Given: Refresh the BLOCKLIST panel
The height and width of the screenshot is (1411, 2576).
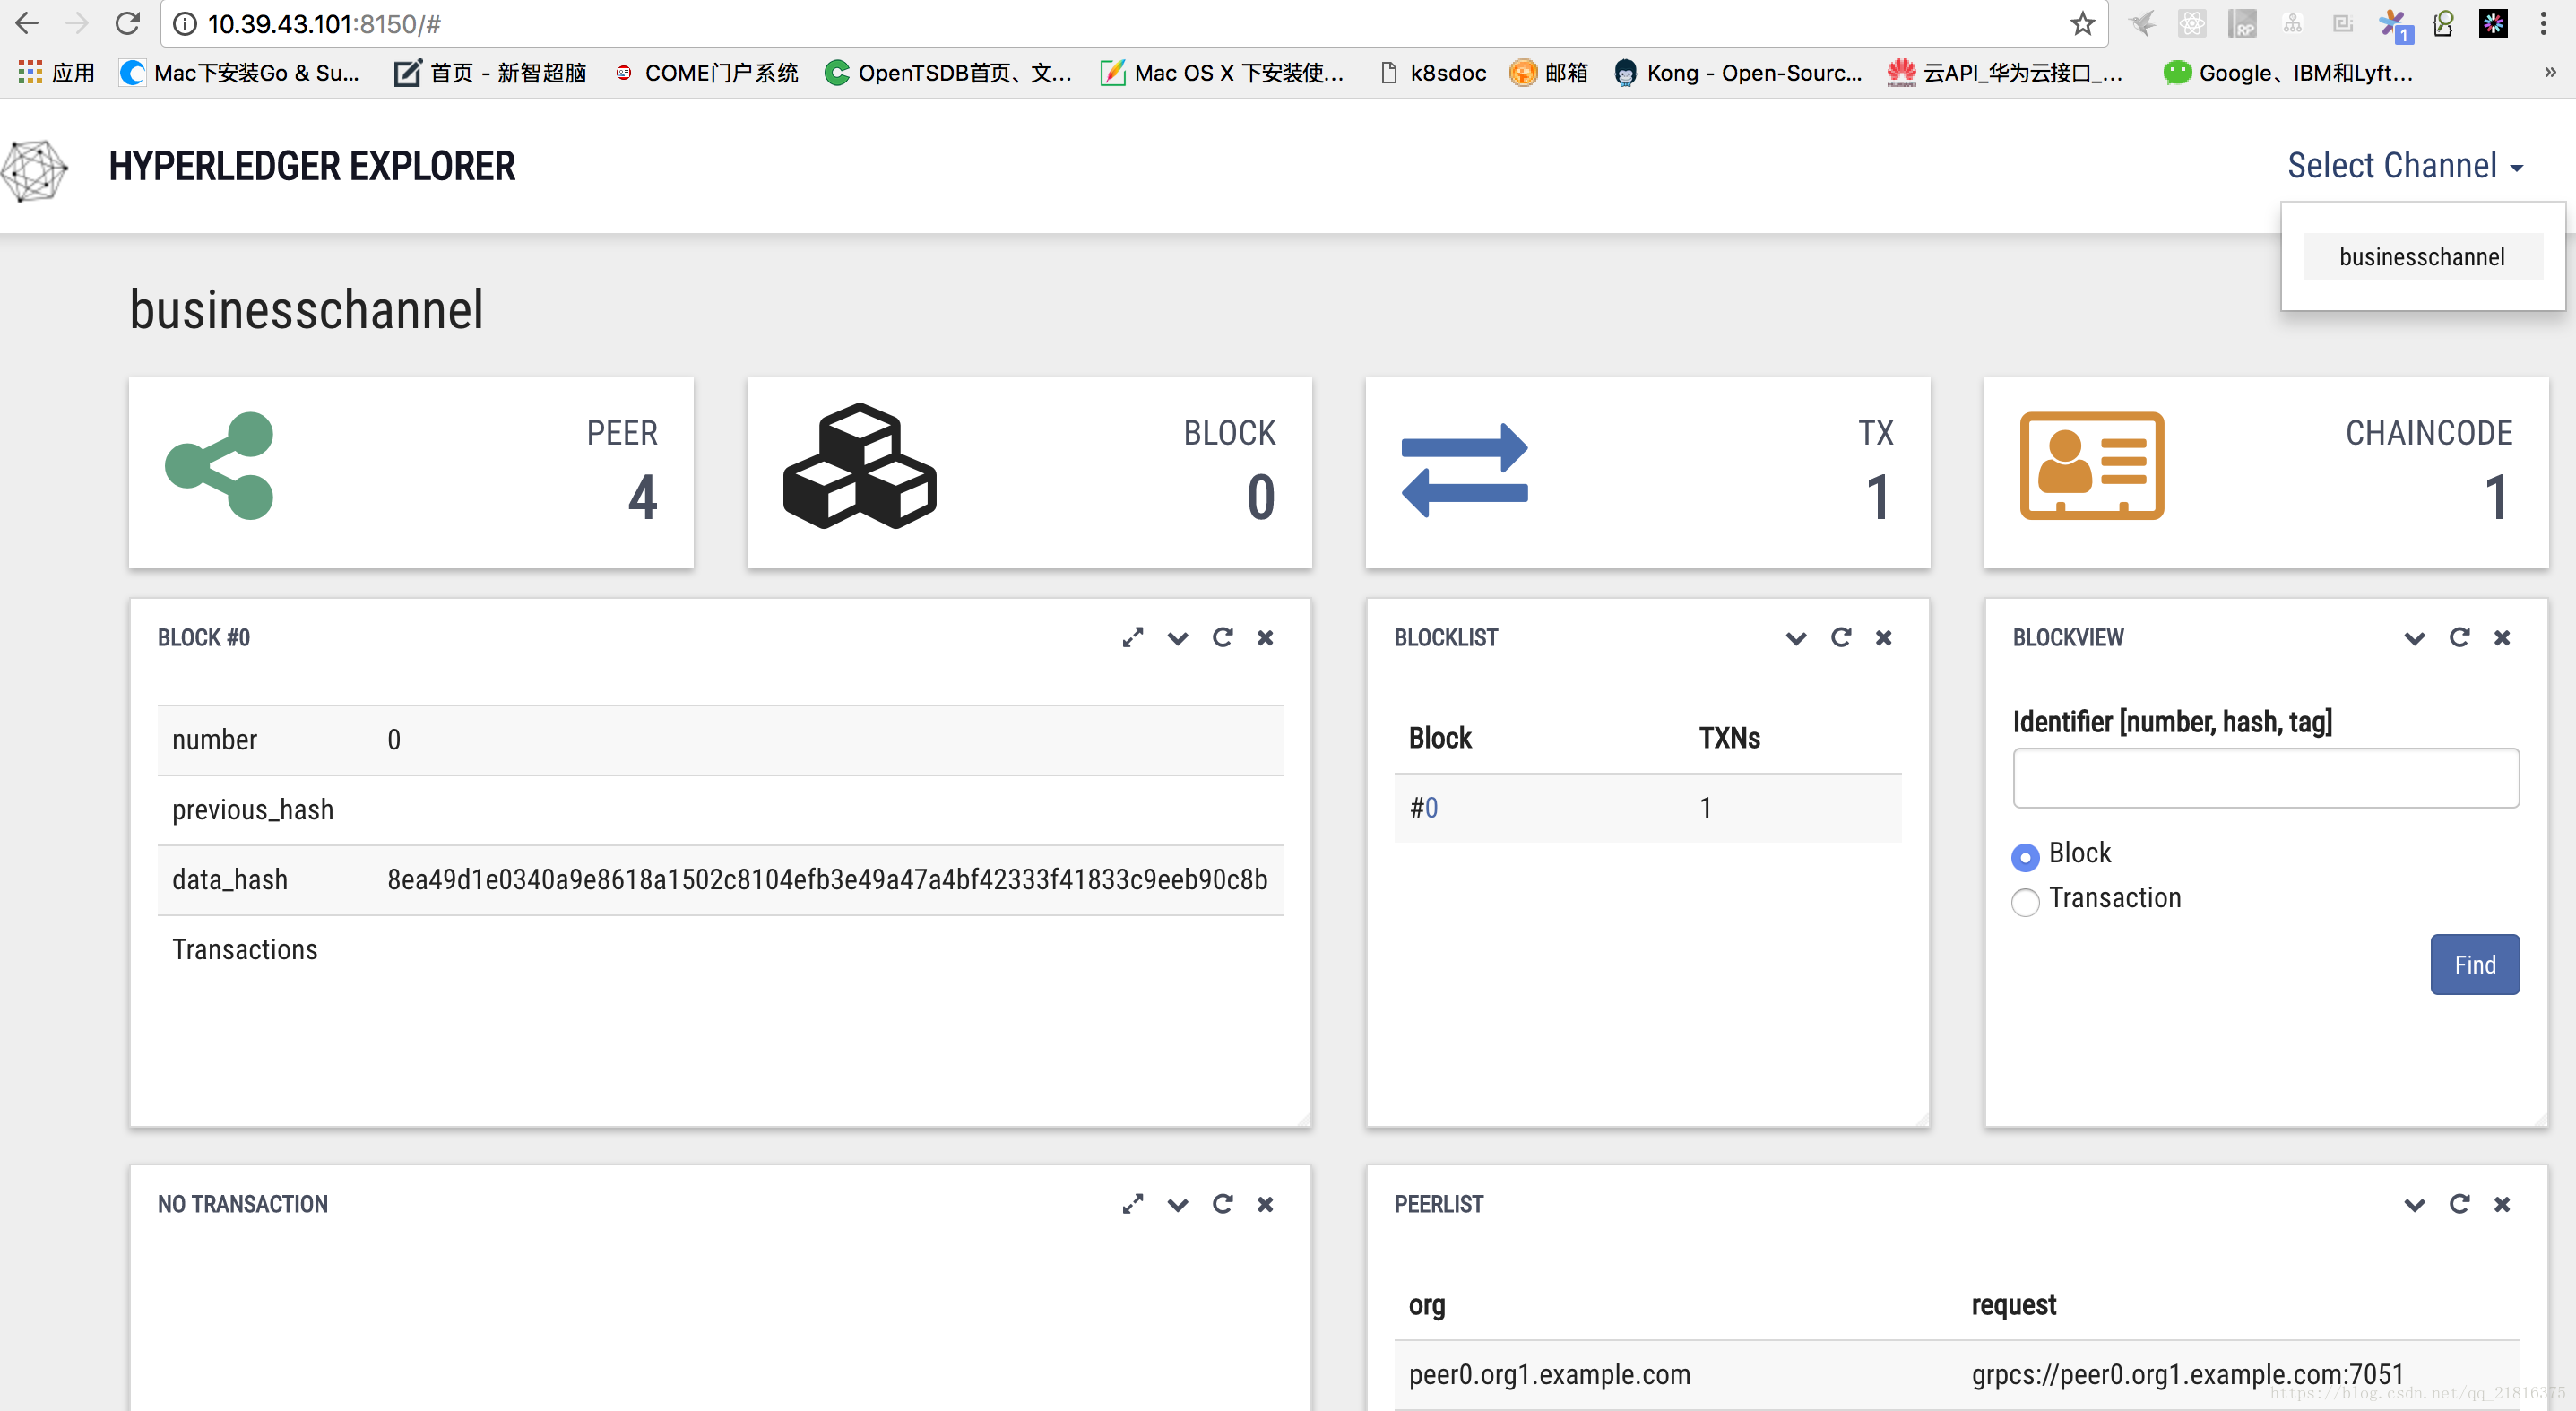Looking at the screenshot, I should tap(1841, 638).
